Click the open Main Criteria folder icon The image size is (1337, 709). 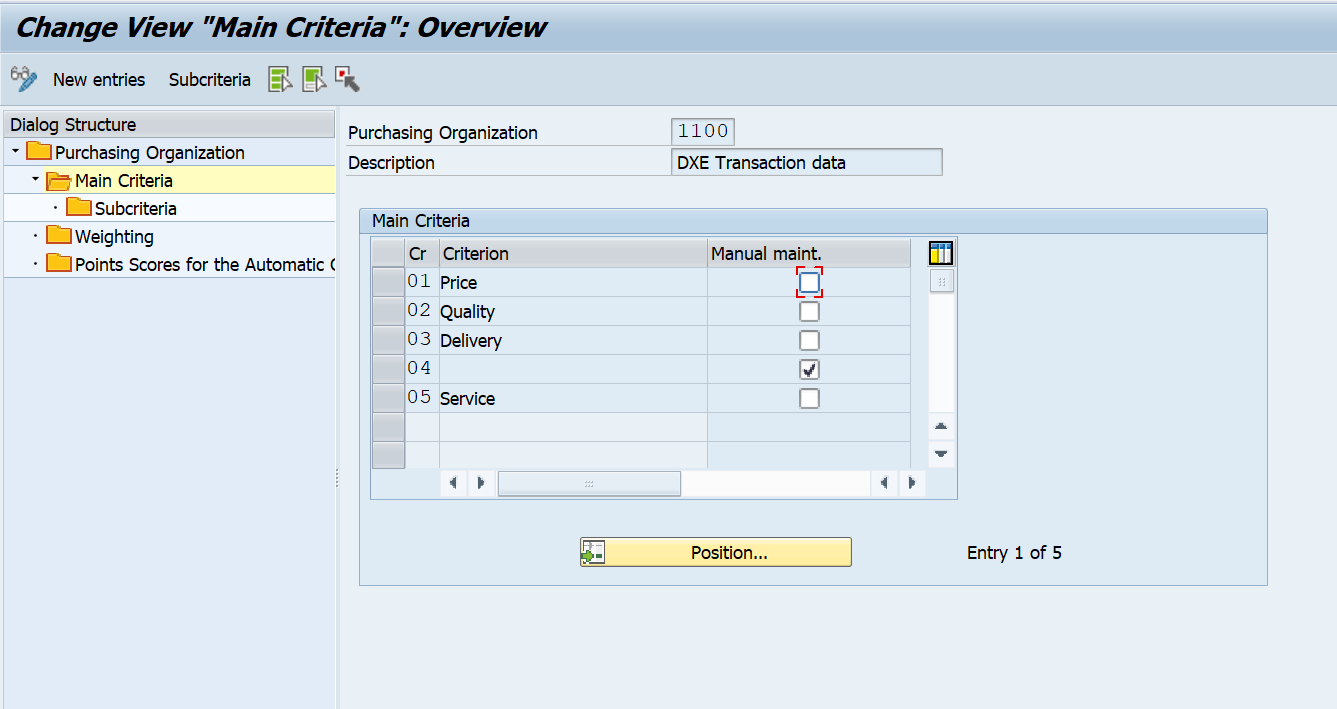(59, 180)
